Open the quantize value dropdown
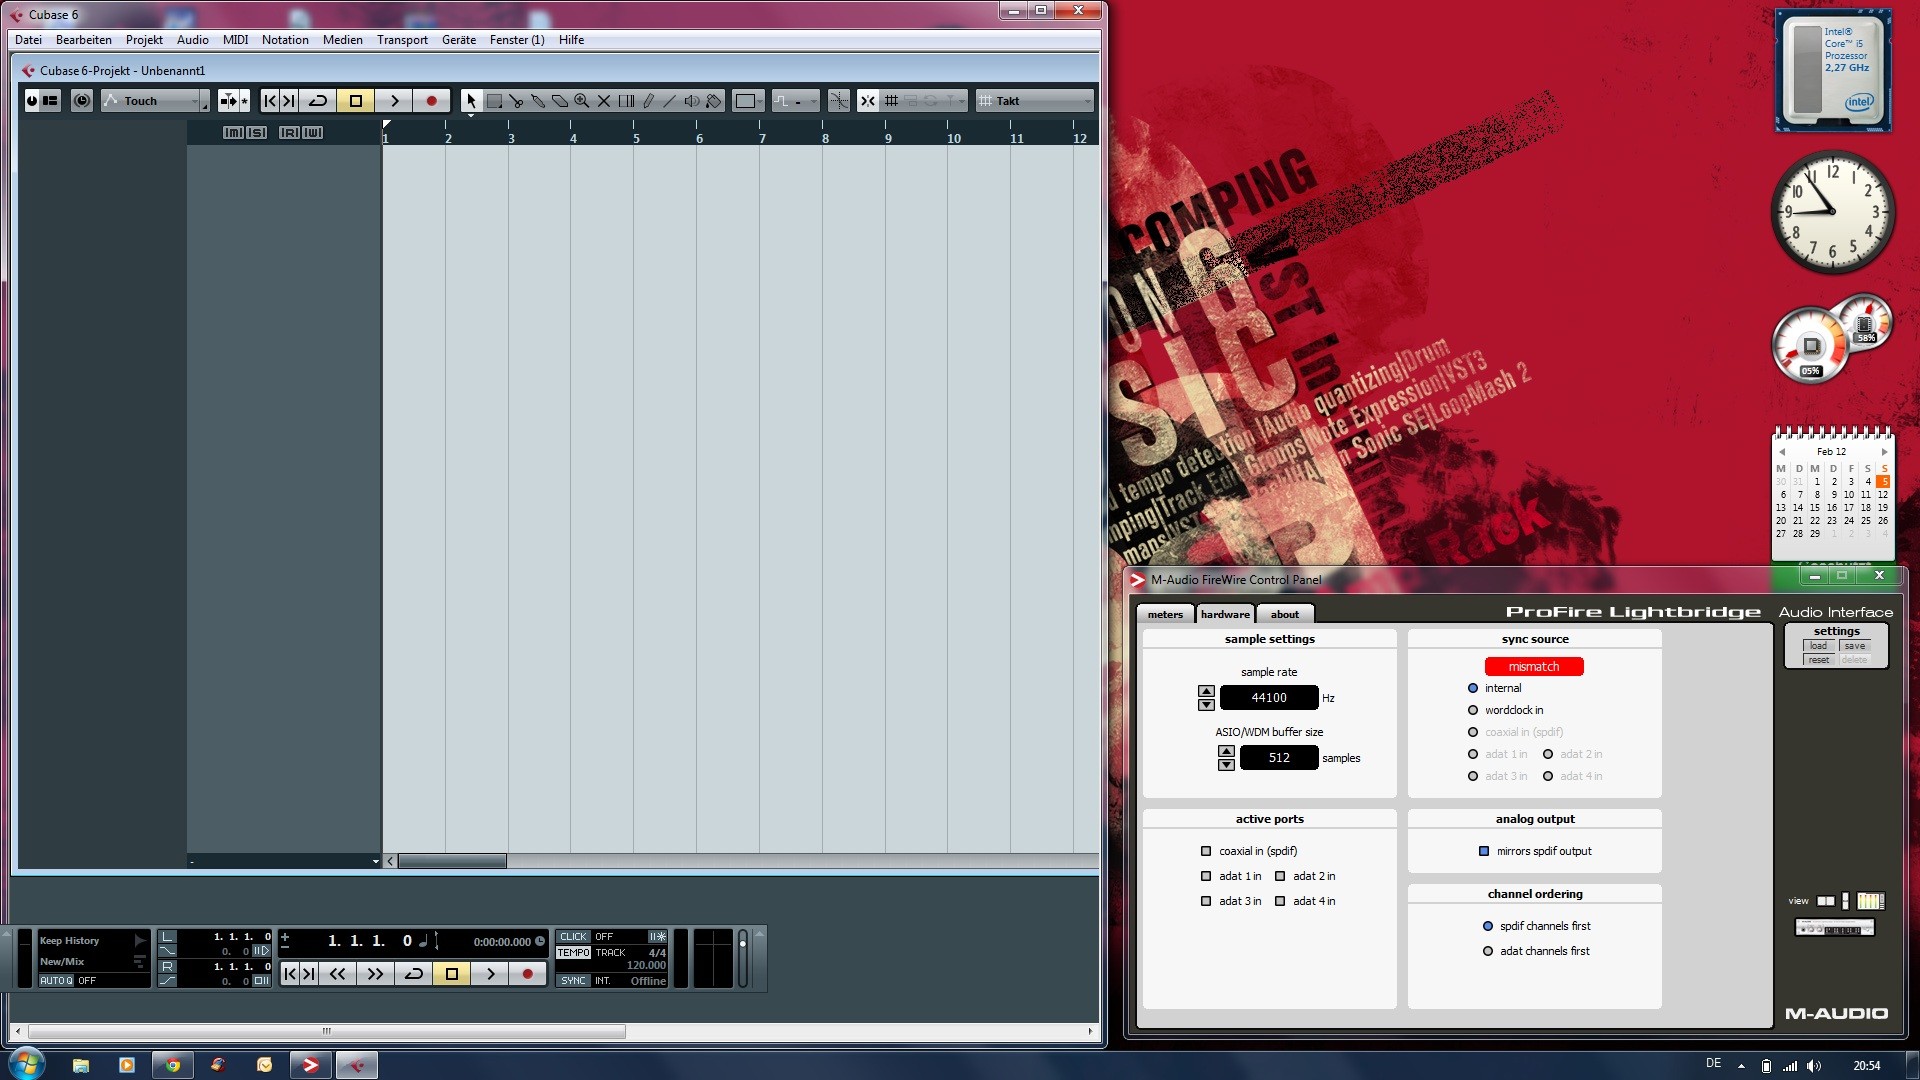1920x1080 pixels. click(797, 101)
